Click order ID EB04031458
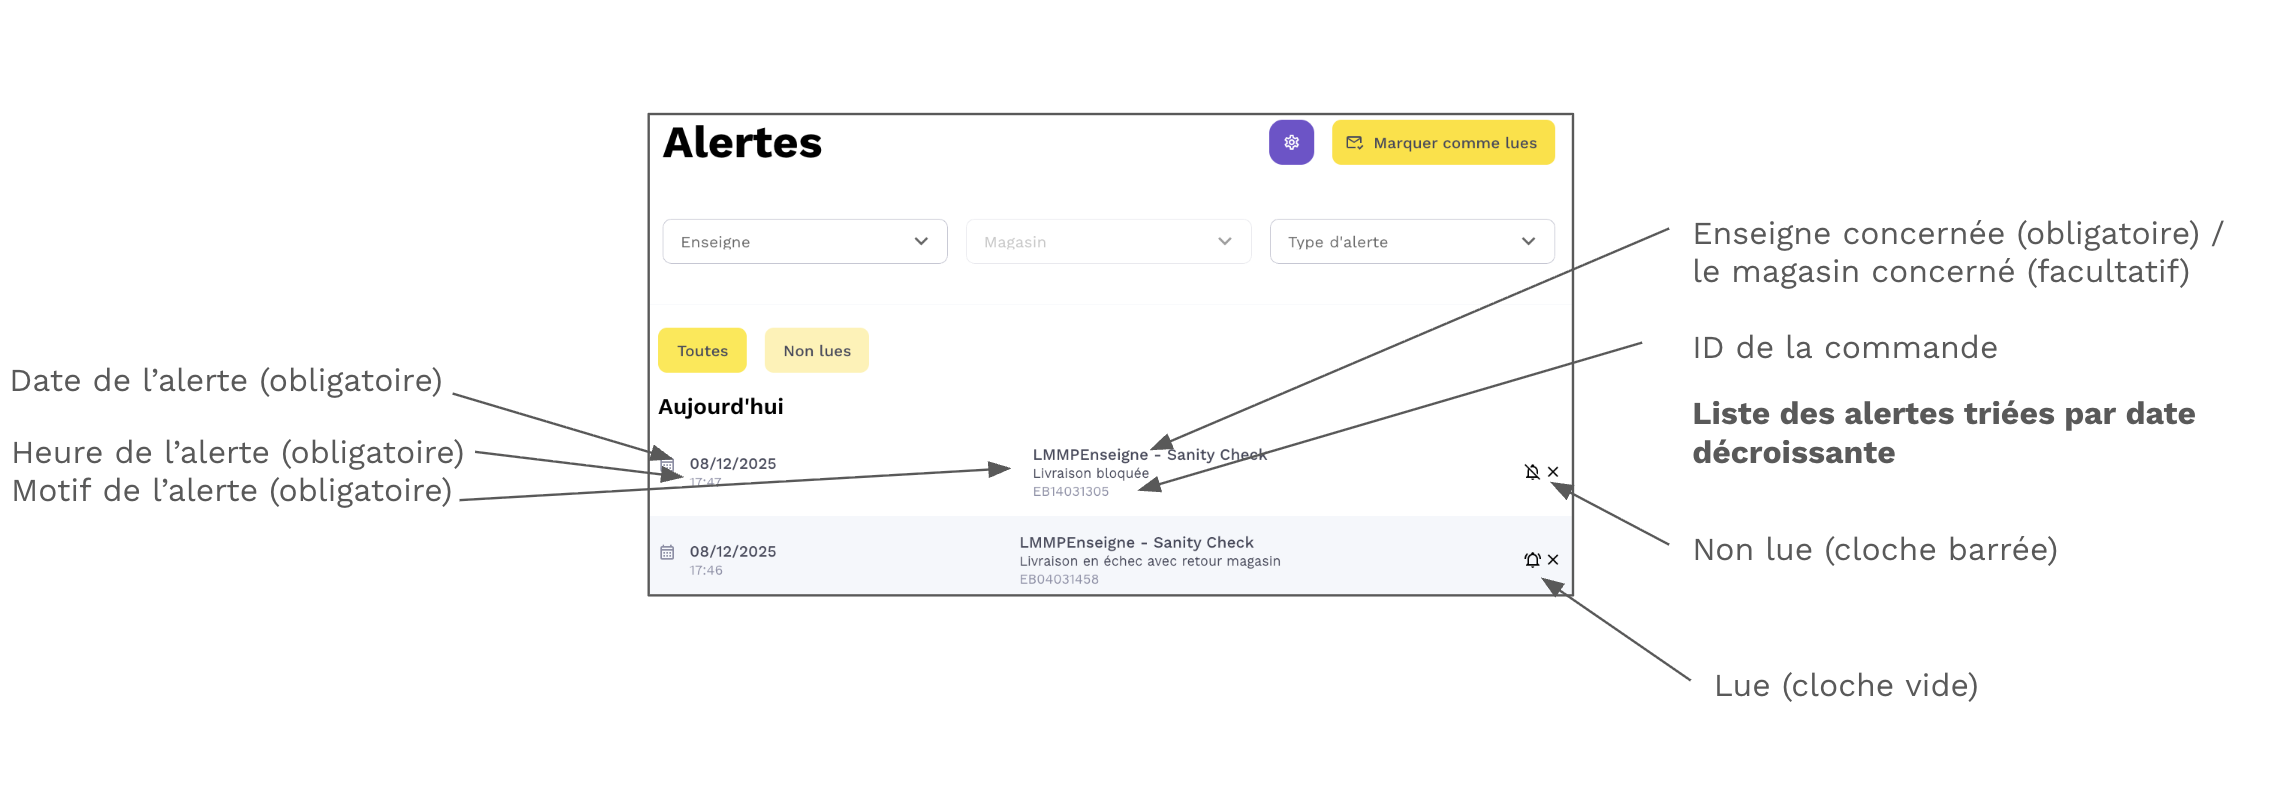Screen dimensions: 2286x800 pyautogui.click(x=1058, y=580)
